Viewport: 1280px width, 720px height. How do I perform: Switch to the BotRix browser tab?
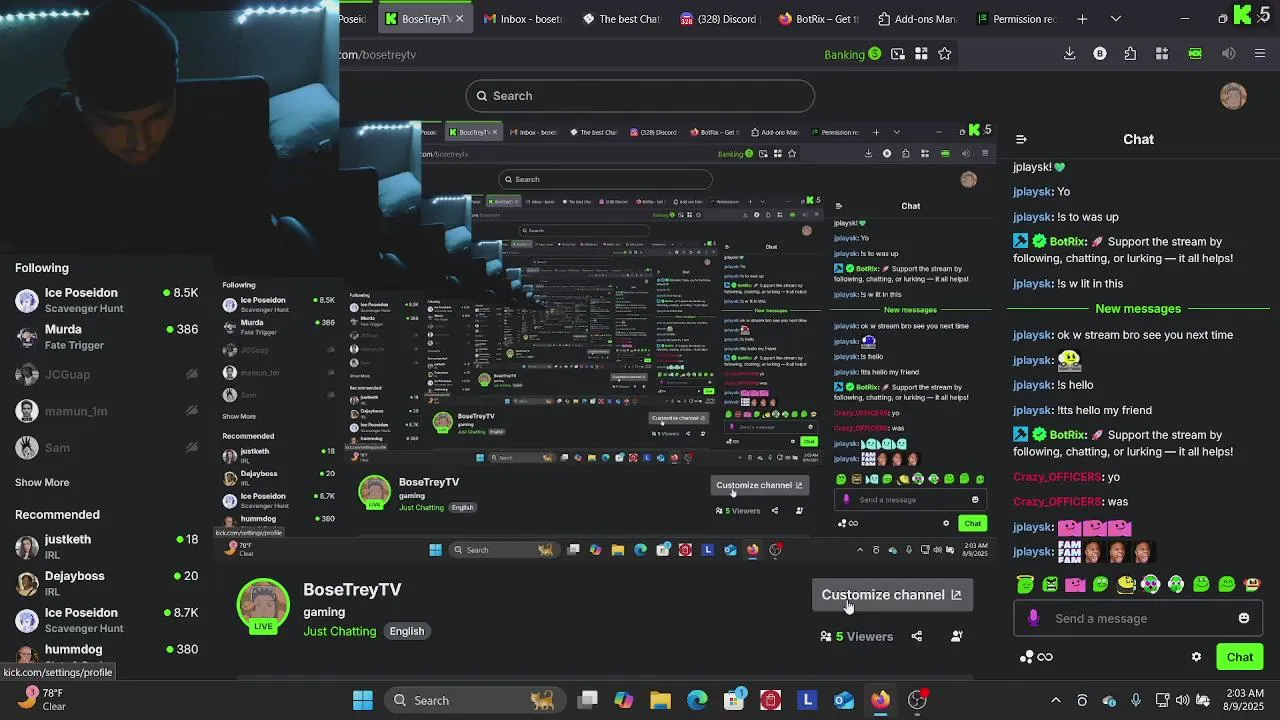point(818,19)
